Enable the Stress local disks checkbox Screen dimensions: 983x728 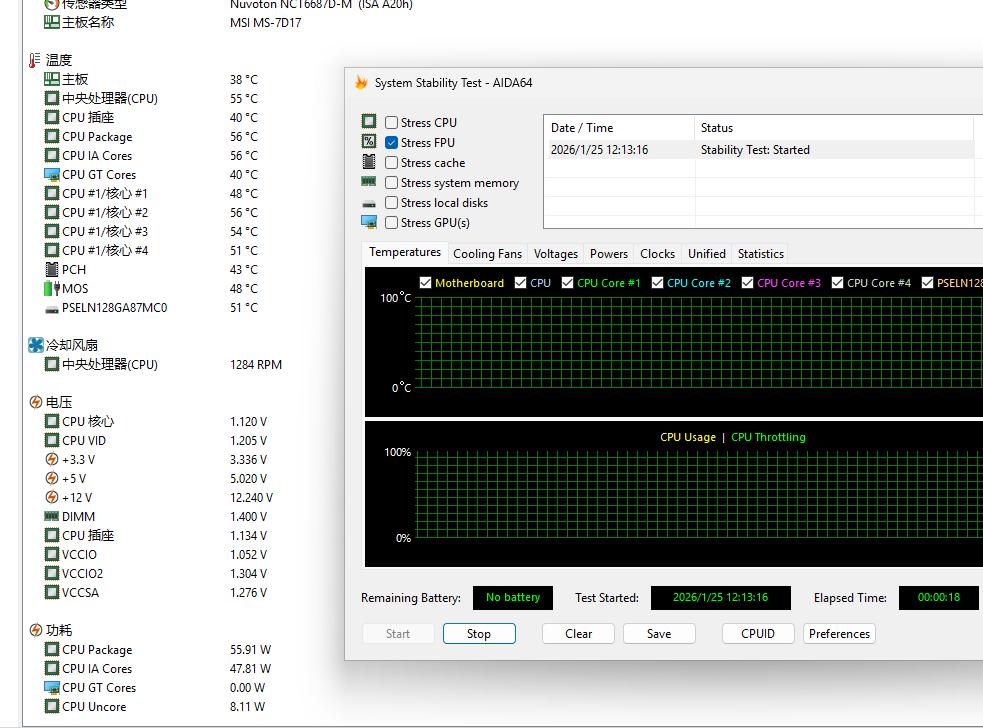(391, 203)
